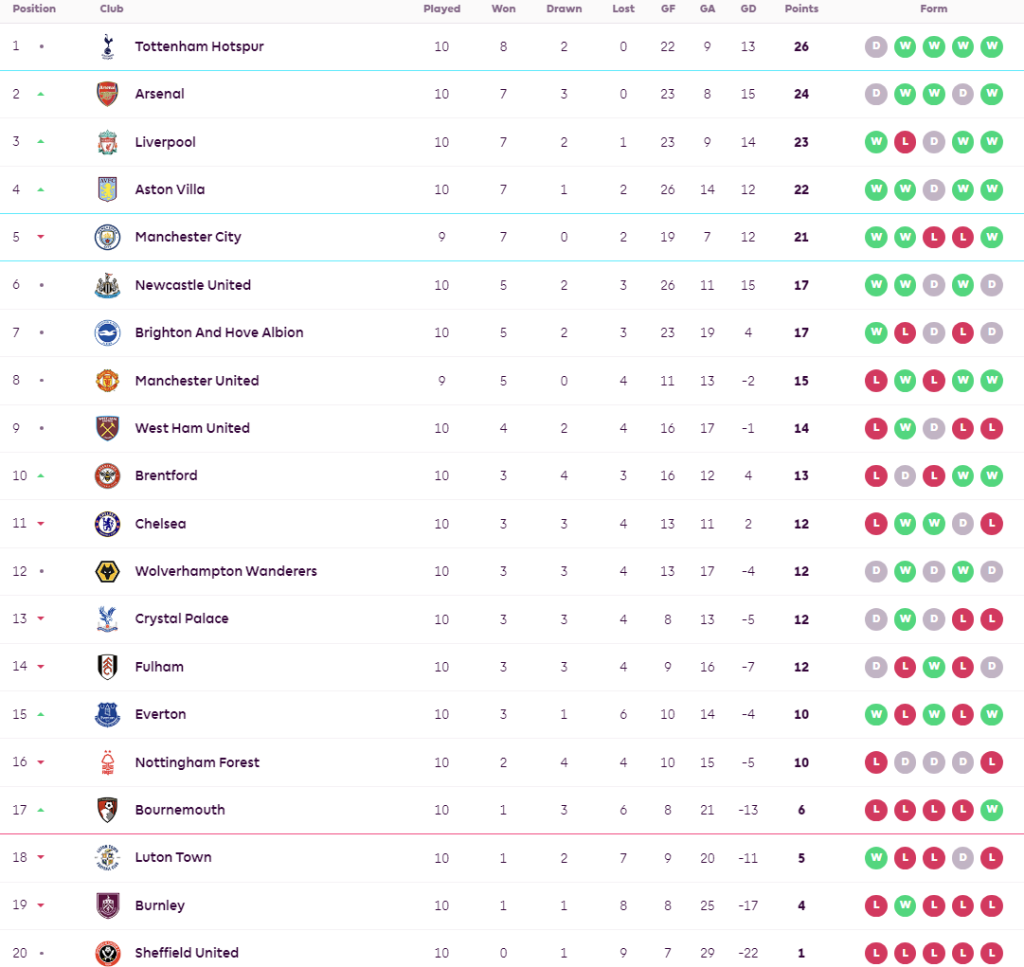Click the Sheffield United badge
Image resolution: width=1024 pixels, height=967 pixels.
tap(107, 953)
